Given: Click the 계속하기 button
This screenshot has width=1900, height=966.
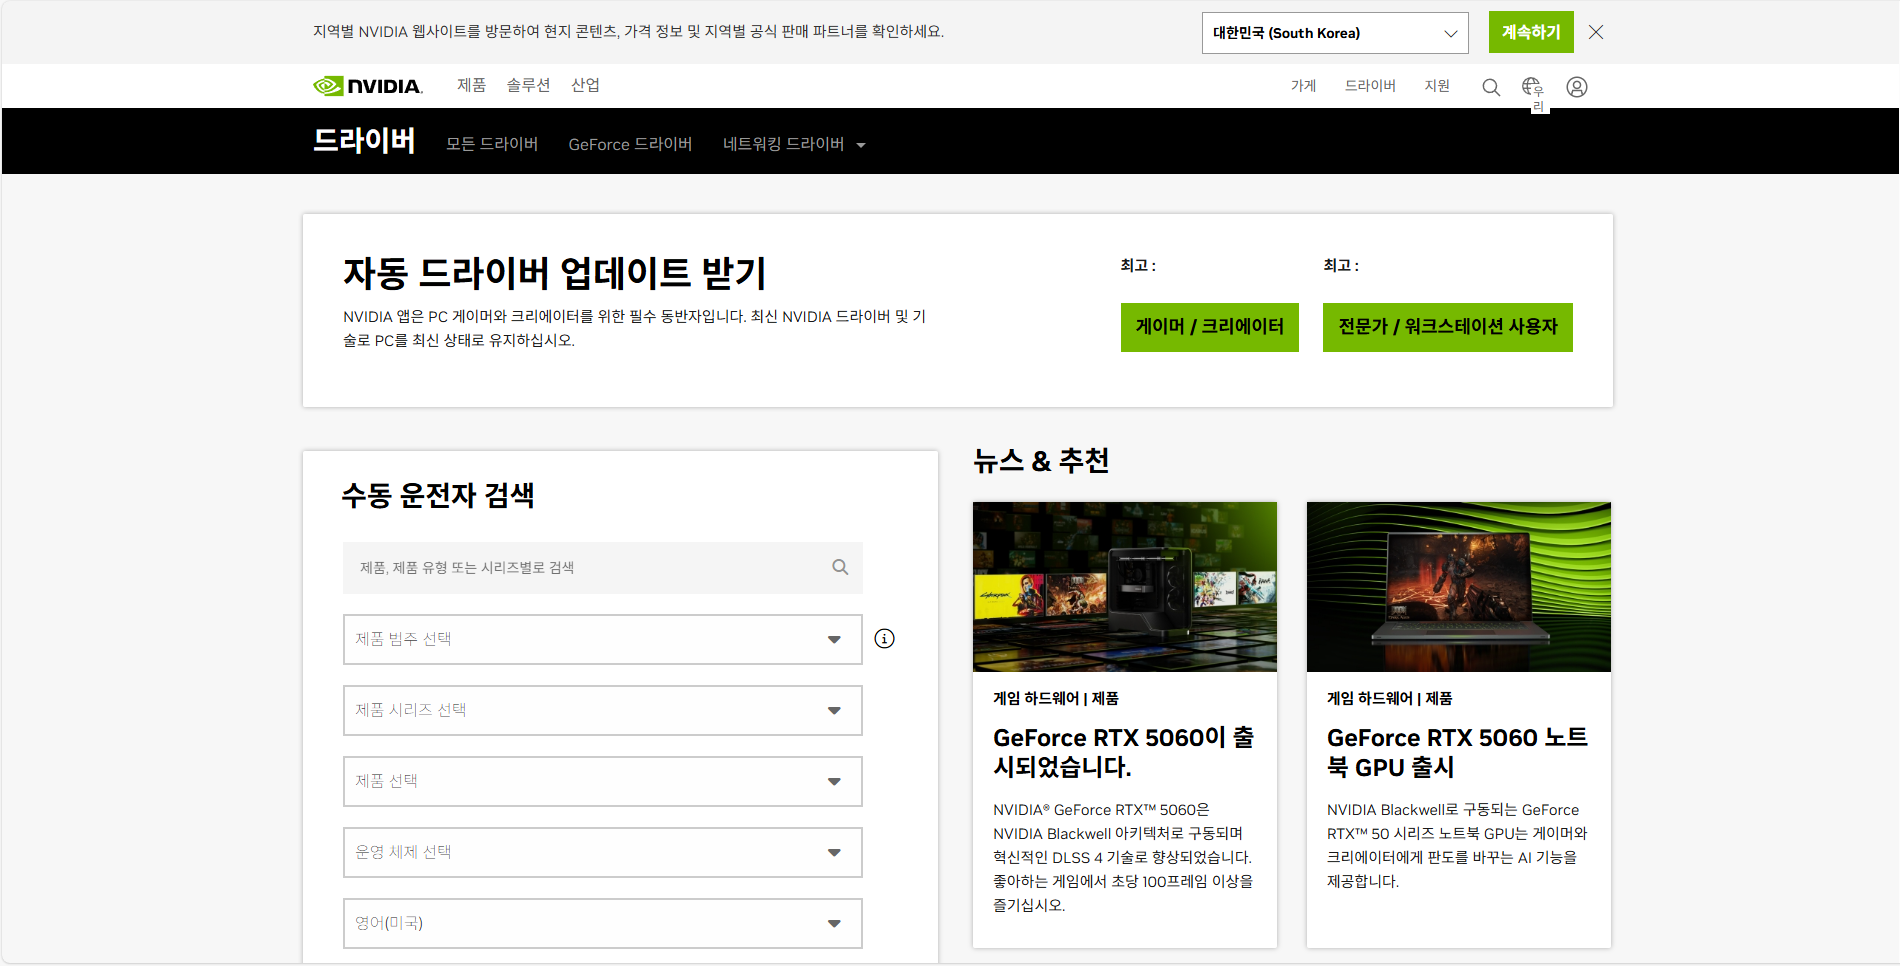Looking at the screenshot, I should coord(1531,32).
